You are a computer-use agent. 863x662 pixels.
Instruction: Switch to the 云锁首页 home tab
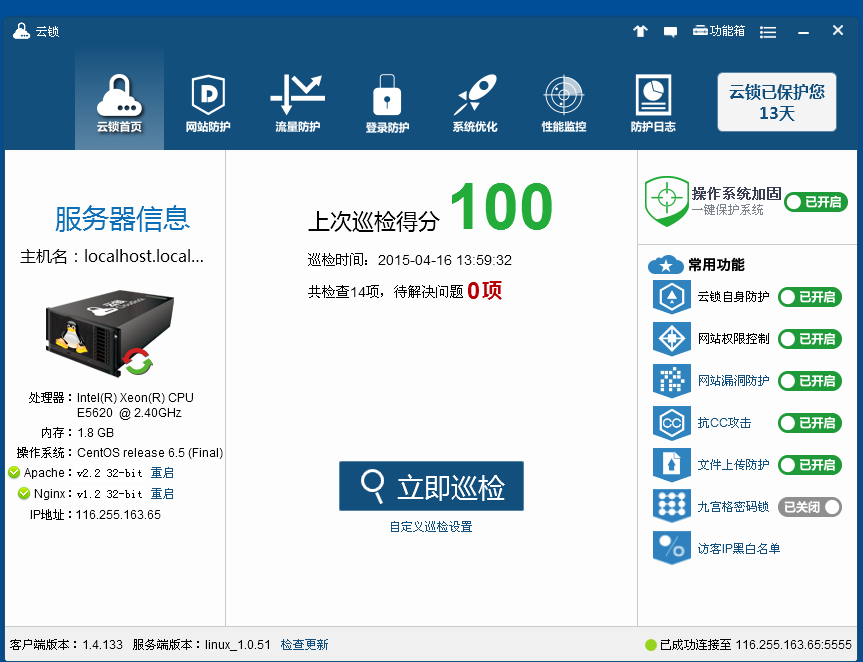tap(119, 97)
